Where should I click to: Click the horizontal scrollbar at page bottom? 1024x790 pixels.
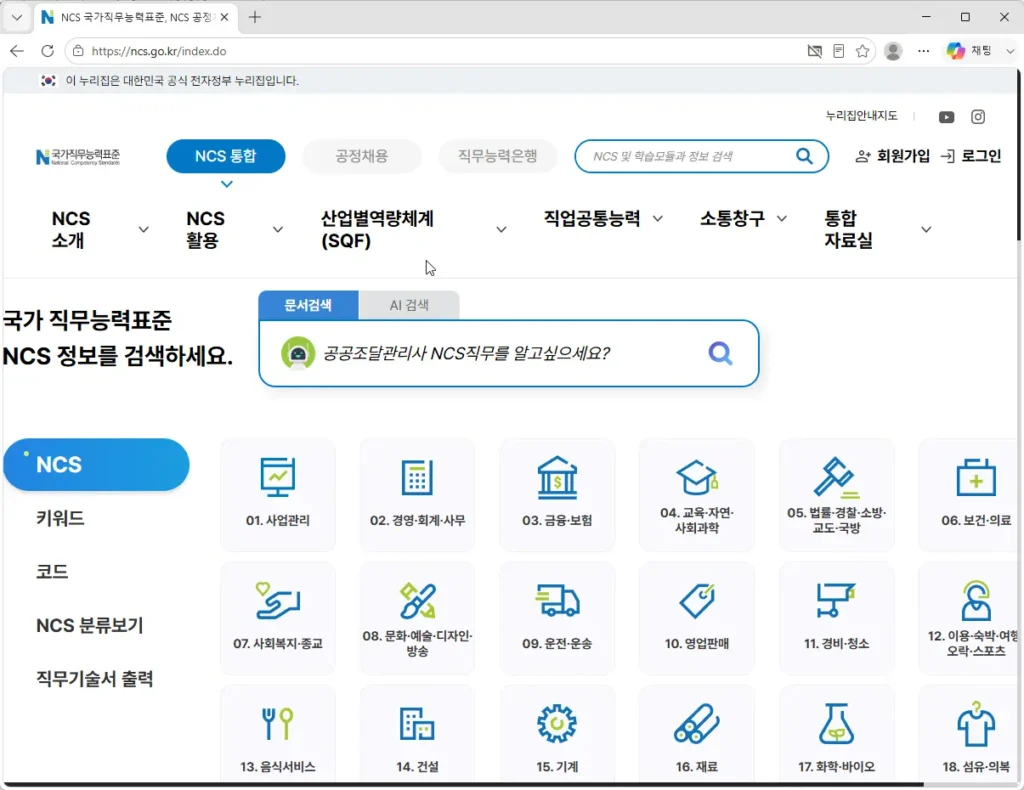click(464, 784)
